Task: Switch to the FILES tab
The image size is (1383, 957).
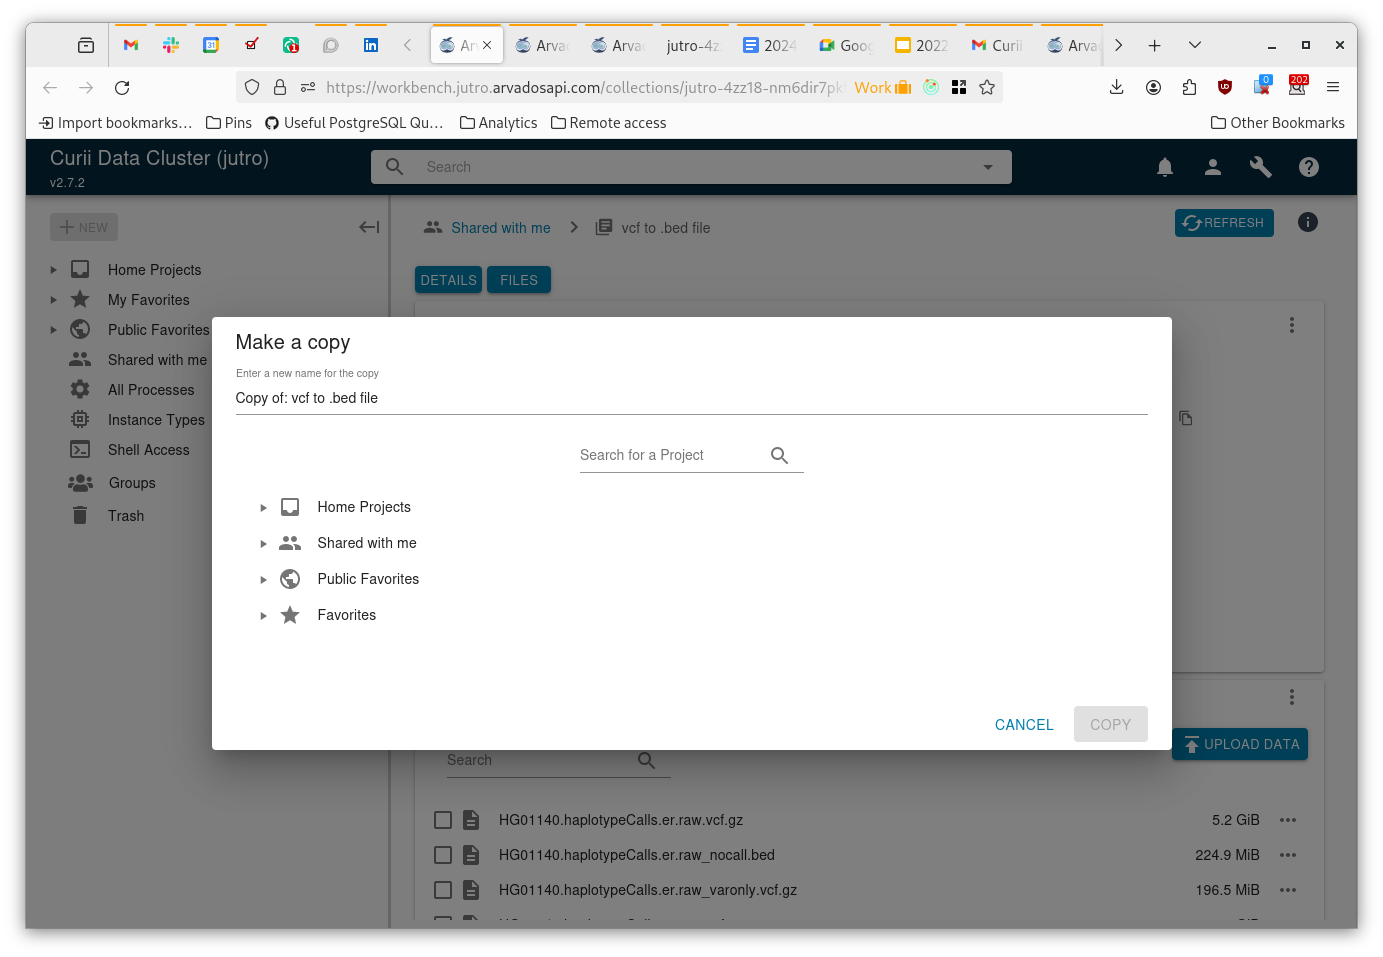Action: click(x=519, y=280)
